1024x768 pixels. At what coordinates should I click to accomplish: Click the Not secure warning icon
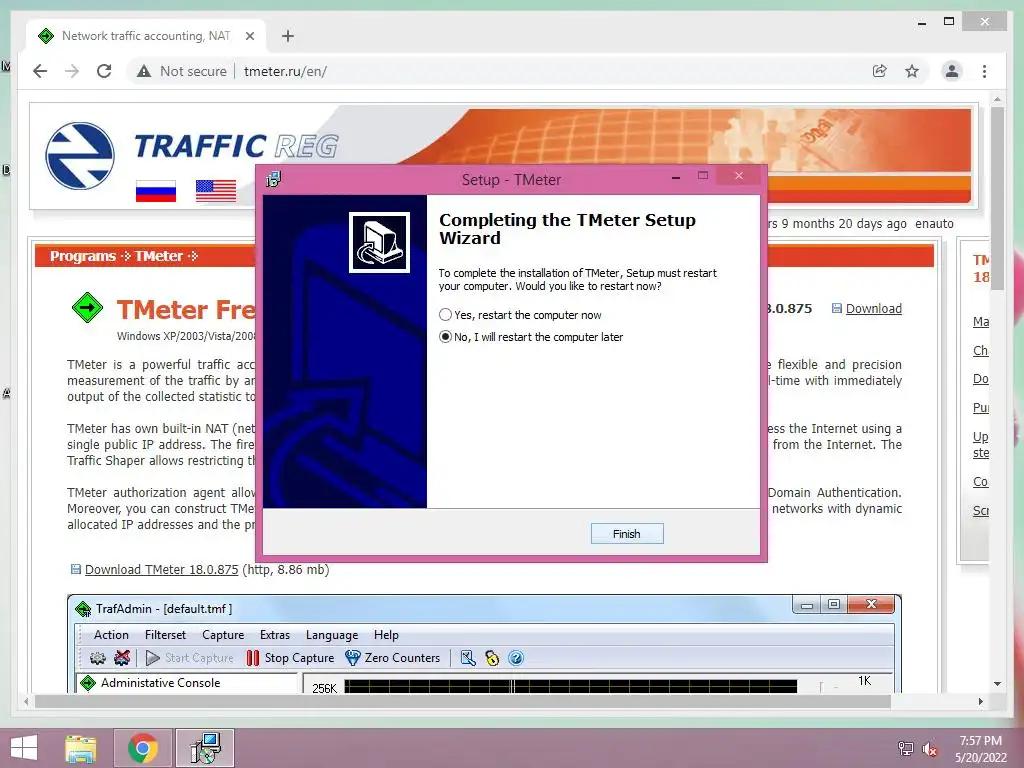(144, 71)
